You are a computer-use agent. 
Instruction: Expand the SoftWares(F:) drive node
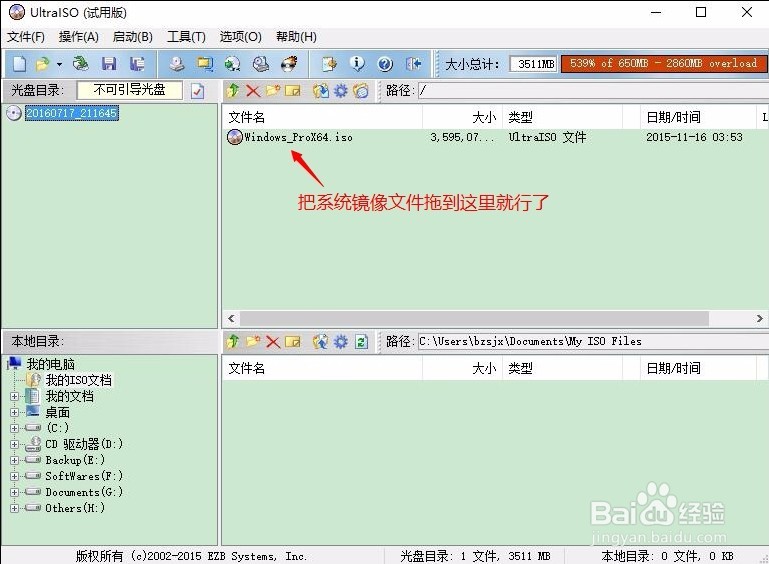pos(15,476)
